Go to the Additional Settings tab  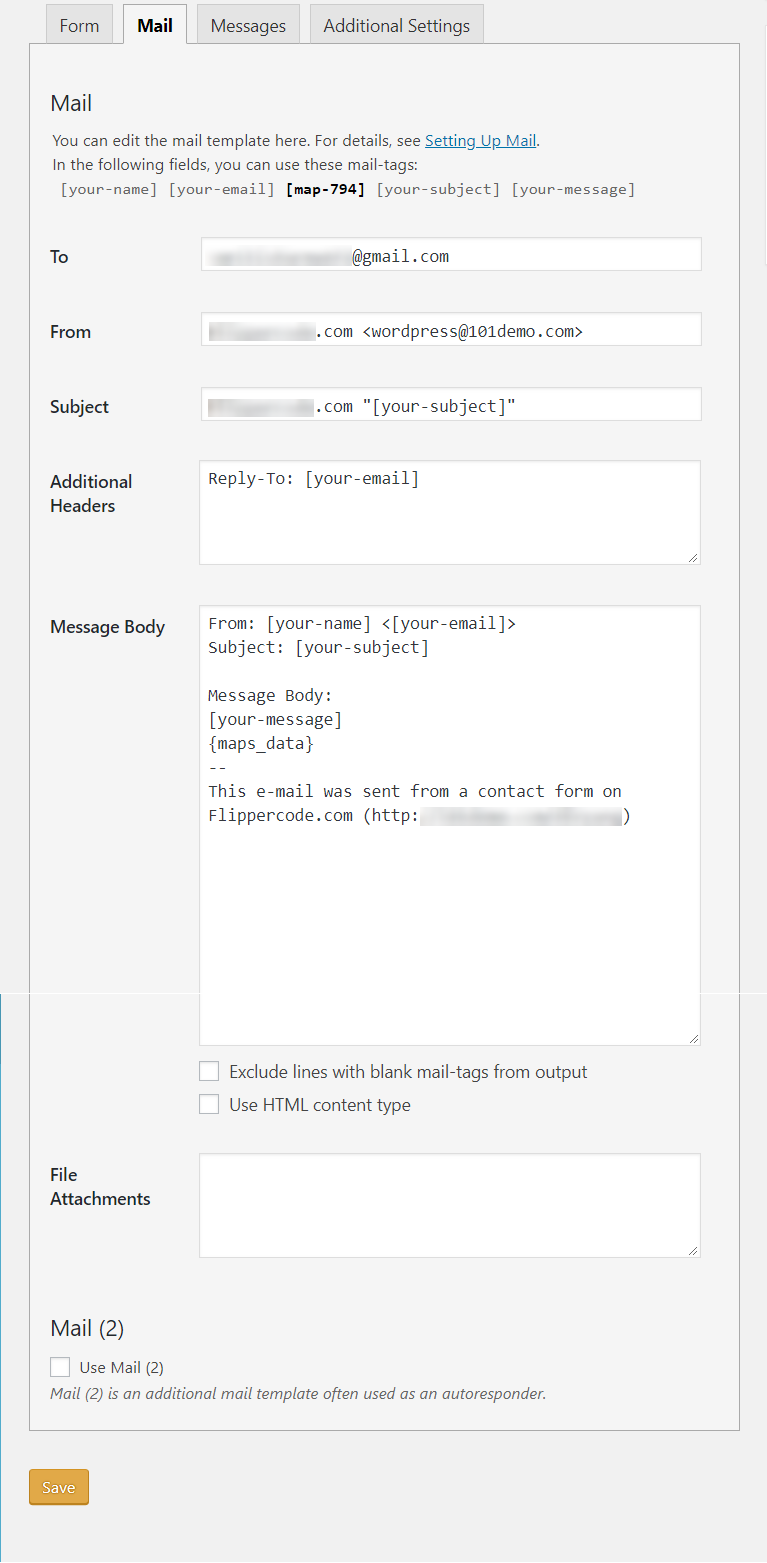pos(396,25)
